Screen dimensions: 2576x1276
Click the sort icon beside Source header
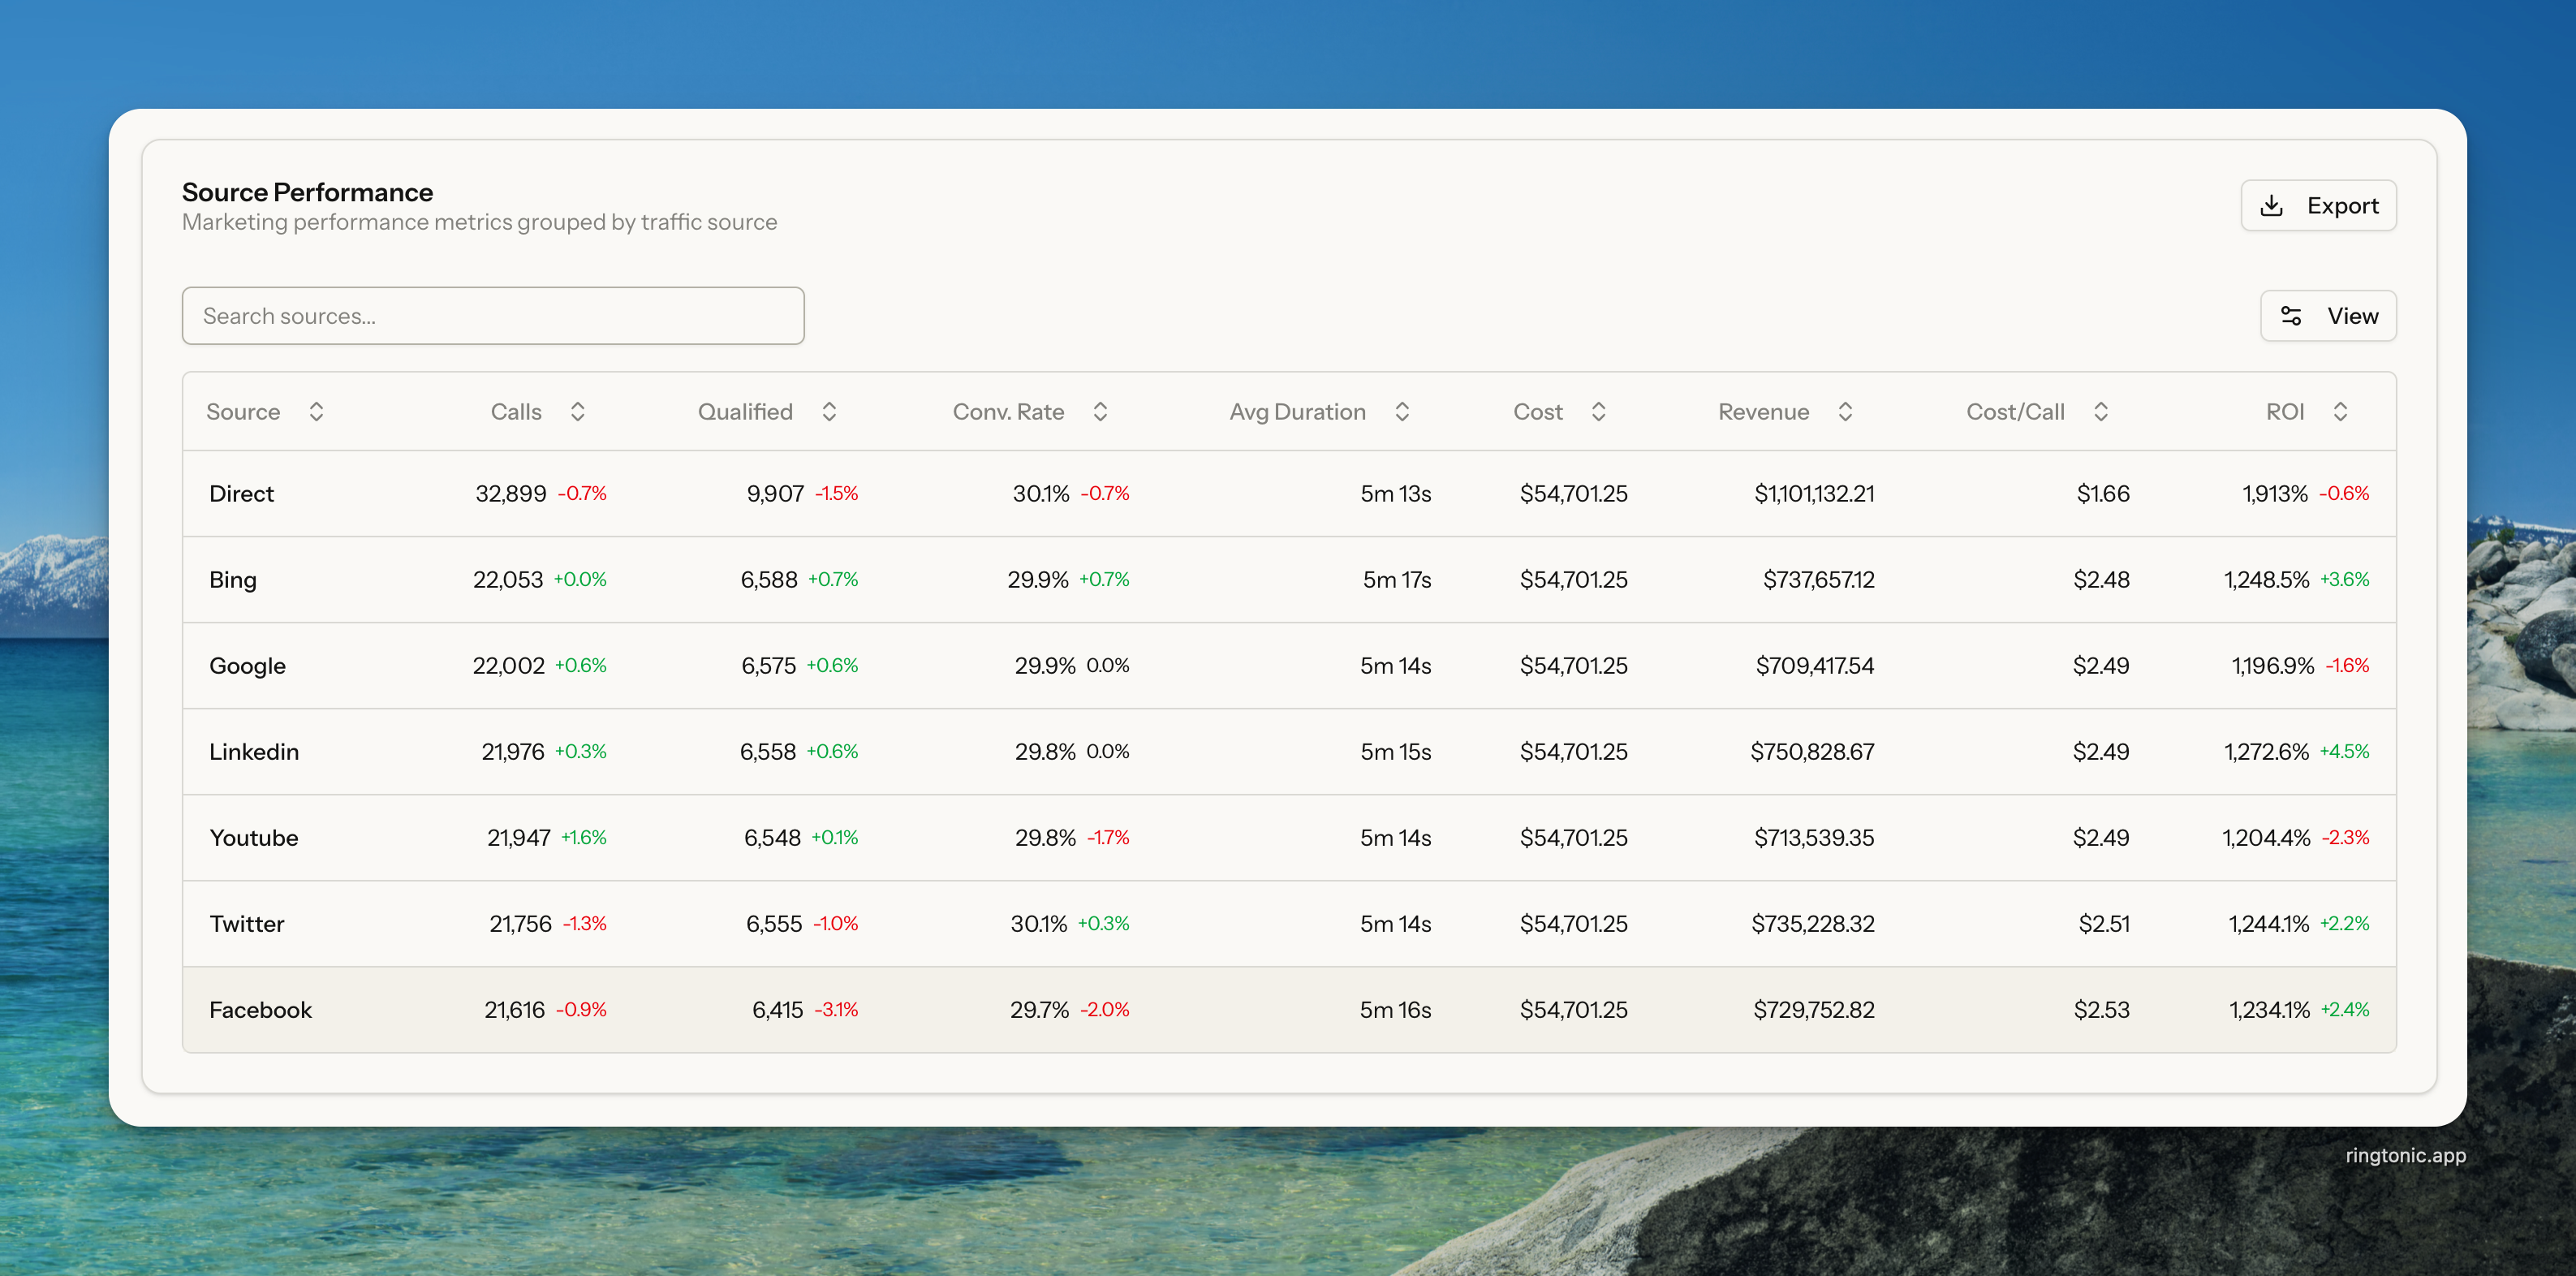click(316, 412)
